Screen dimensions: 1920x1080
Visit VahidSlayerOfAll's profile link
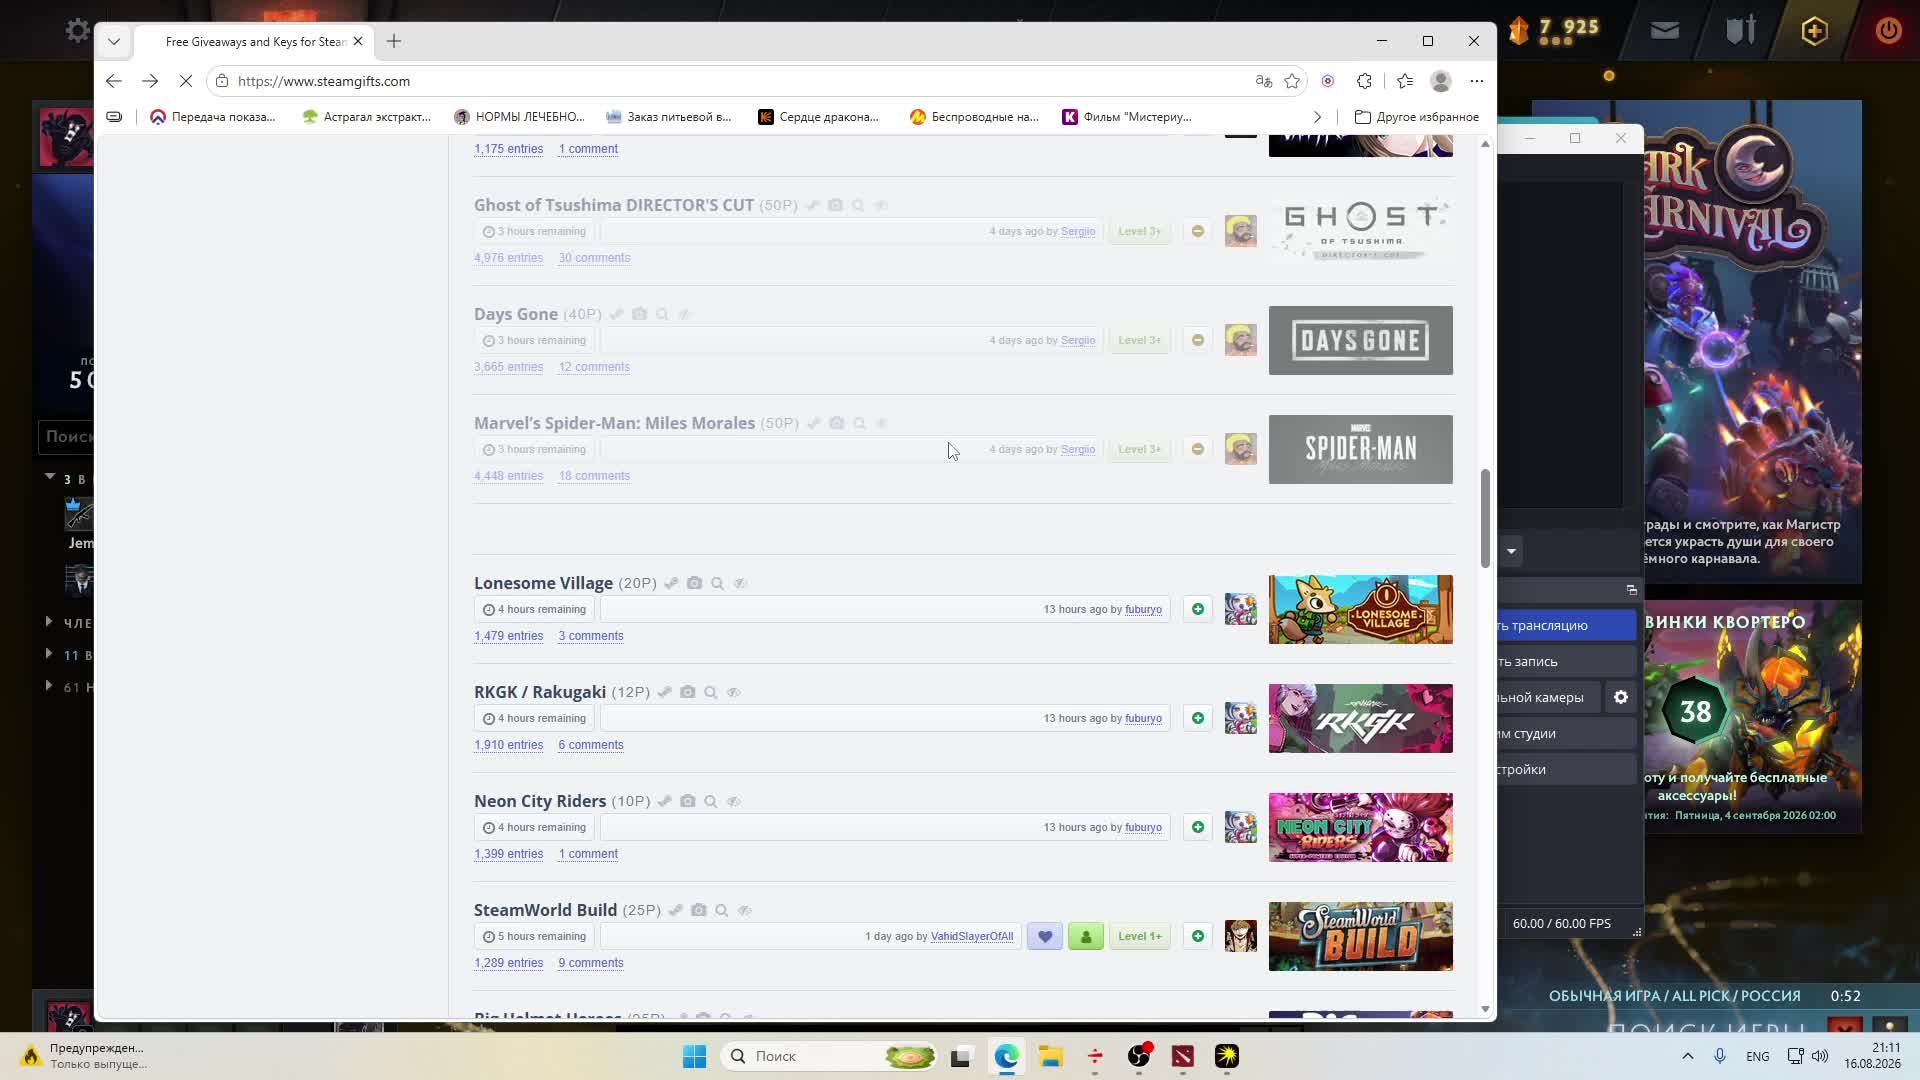[x=972, y=936]
